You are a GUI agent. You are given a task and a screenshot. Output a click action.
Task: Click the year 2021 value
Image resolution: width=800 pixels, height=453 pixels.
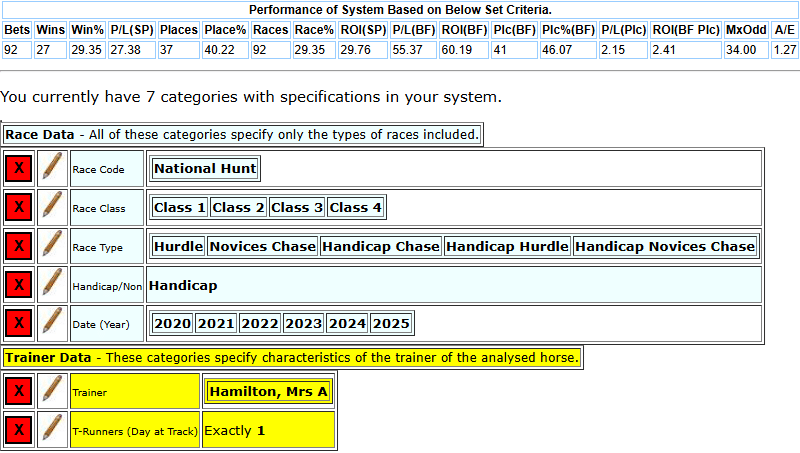pyautogui.click(x=216, y=323)
